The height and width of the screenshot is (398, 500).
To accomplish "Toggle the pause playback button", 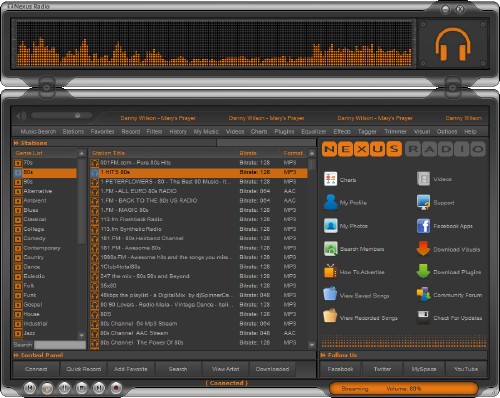I will 64,388.
